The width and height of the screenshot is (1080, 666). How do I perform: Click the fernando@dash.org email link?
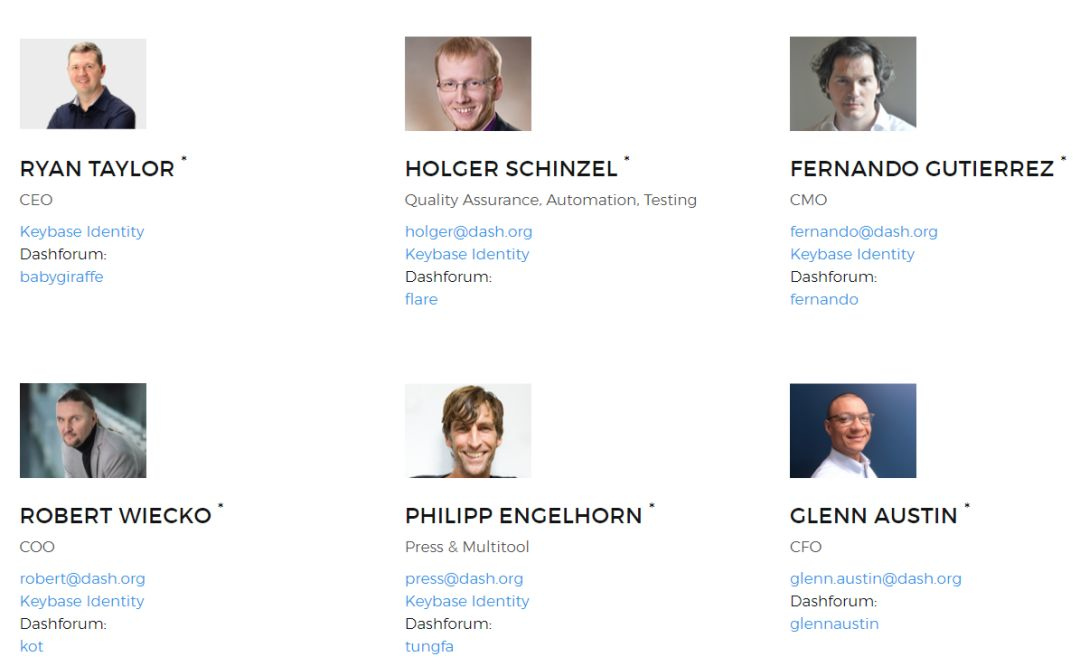pos(864,232)
